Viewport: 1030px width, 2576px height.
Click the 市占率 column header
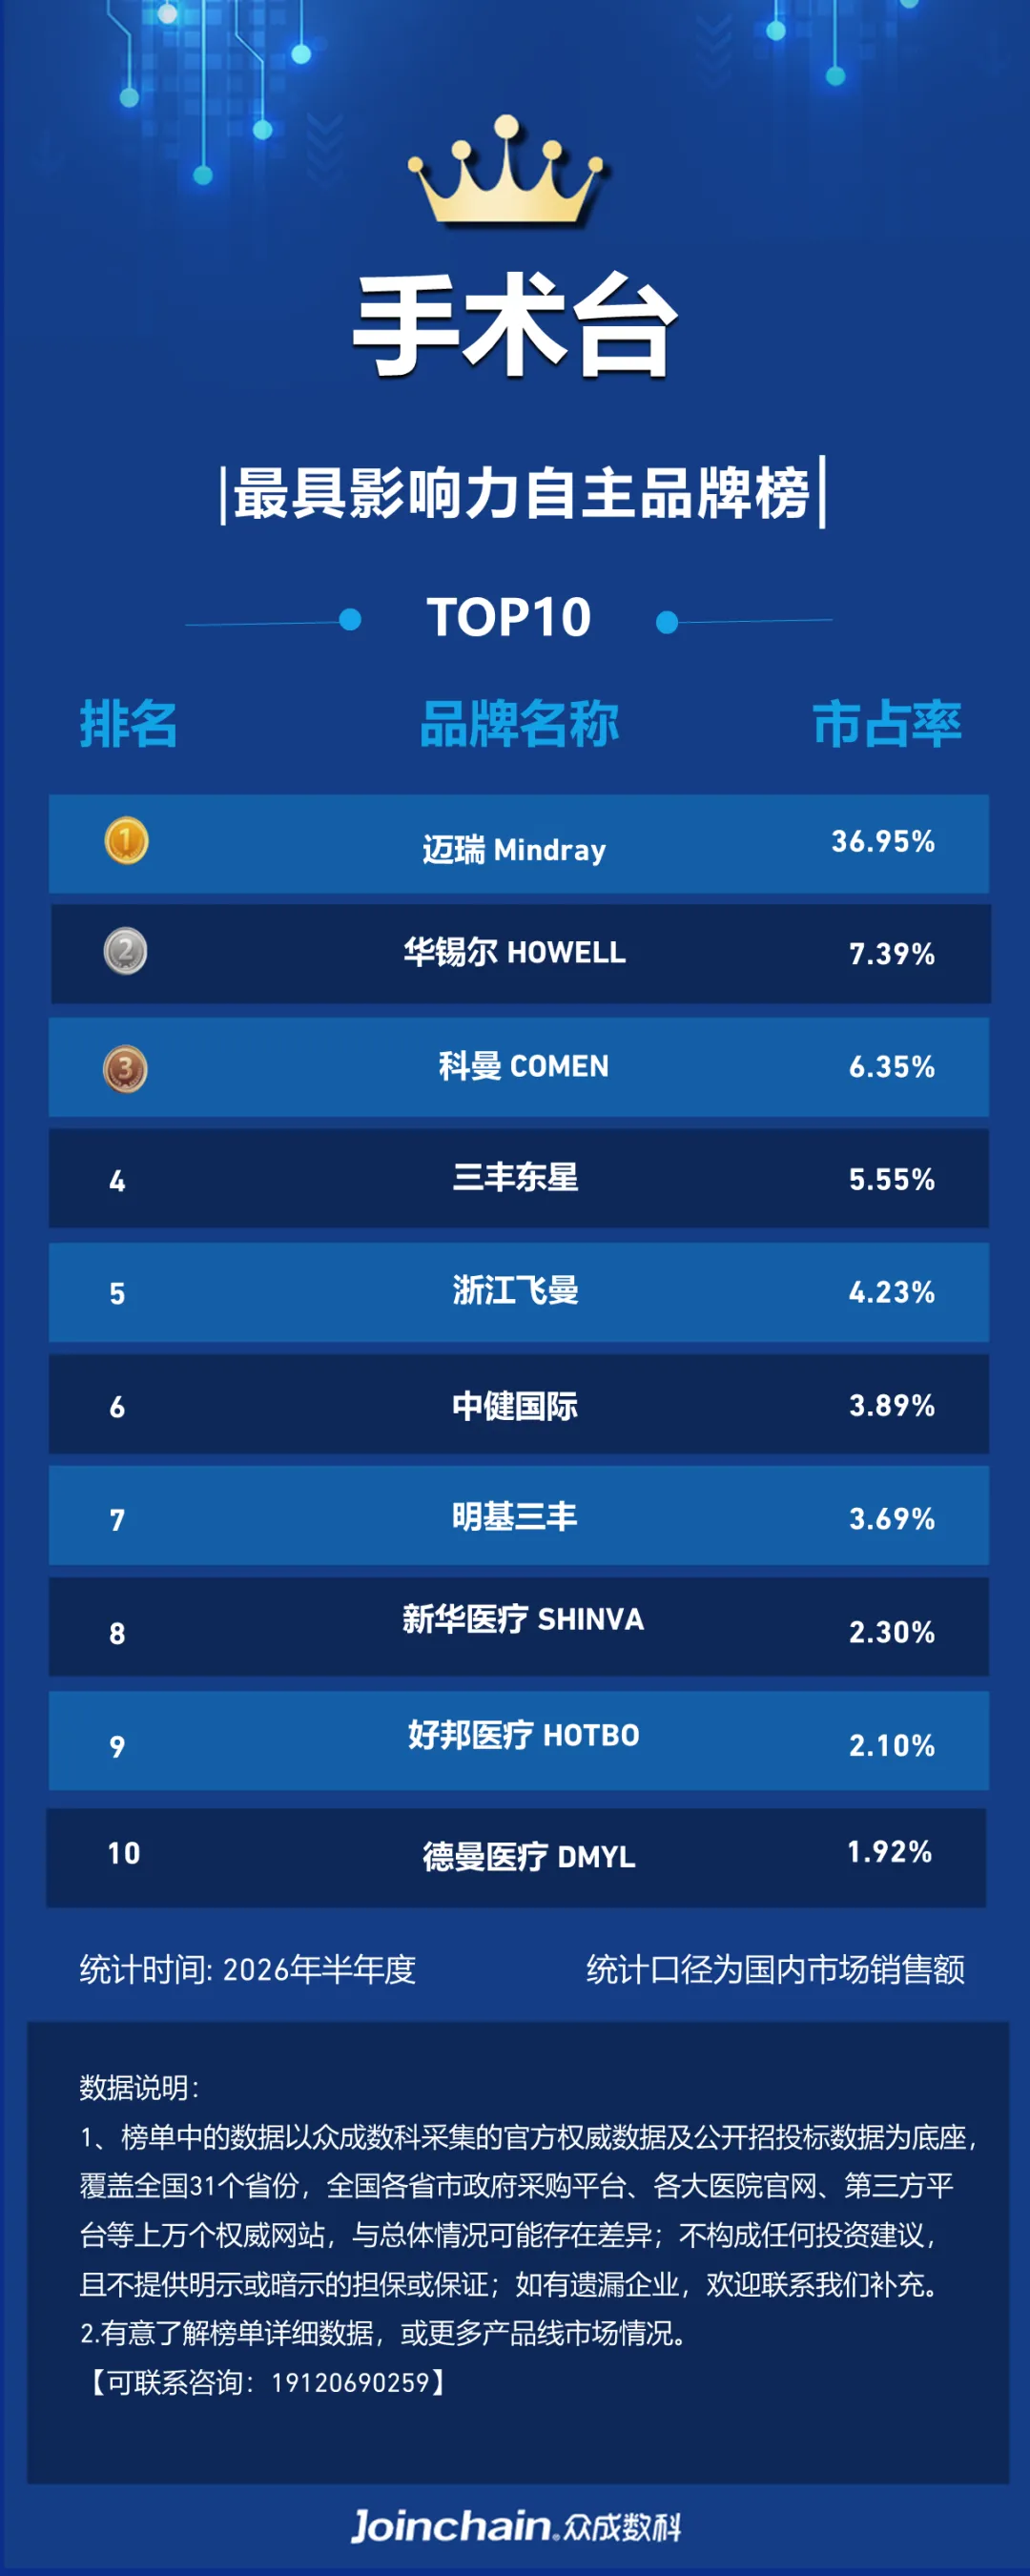(x=887, y=724)
